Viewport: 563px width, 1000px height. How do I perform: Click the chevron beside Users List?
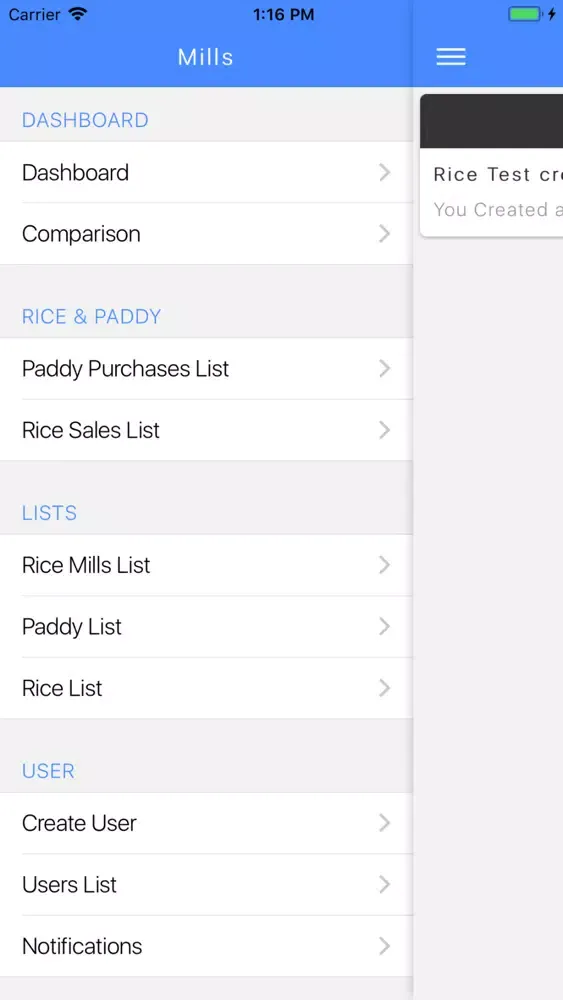(384, 884)
